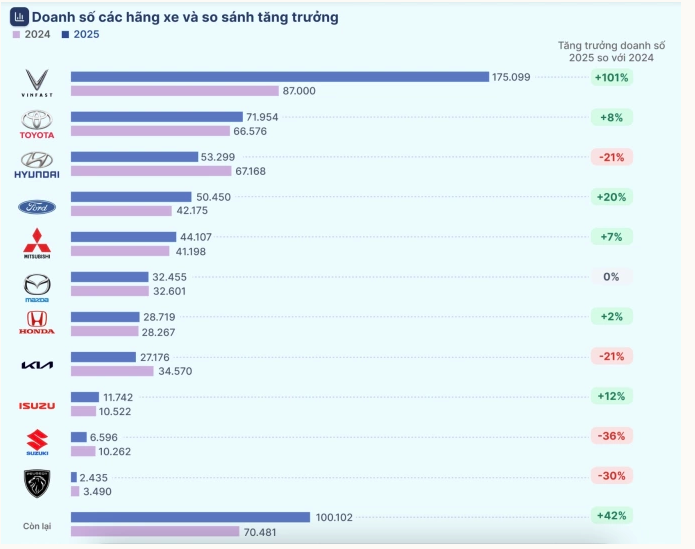Click the Mazda logo
Viewport: 695px width, 549px height.
coord(37,288)
